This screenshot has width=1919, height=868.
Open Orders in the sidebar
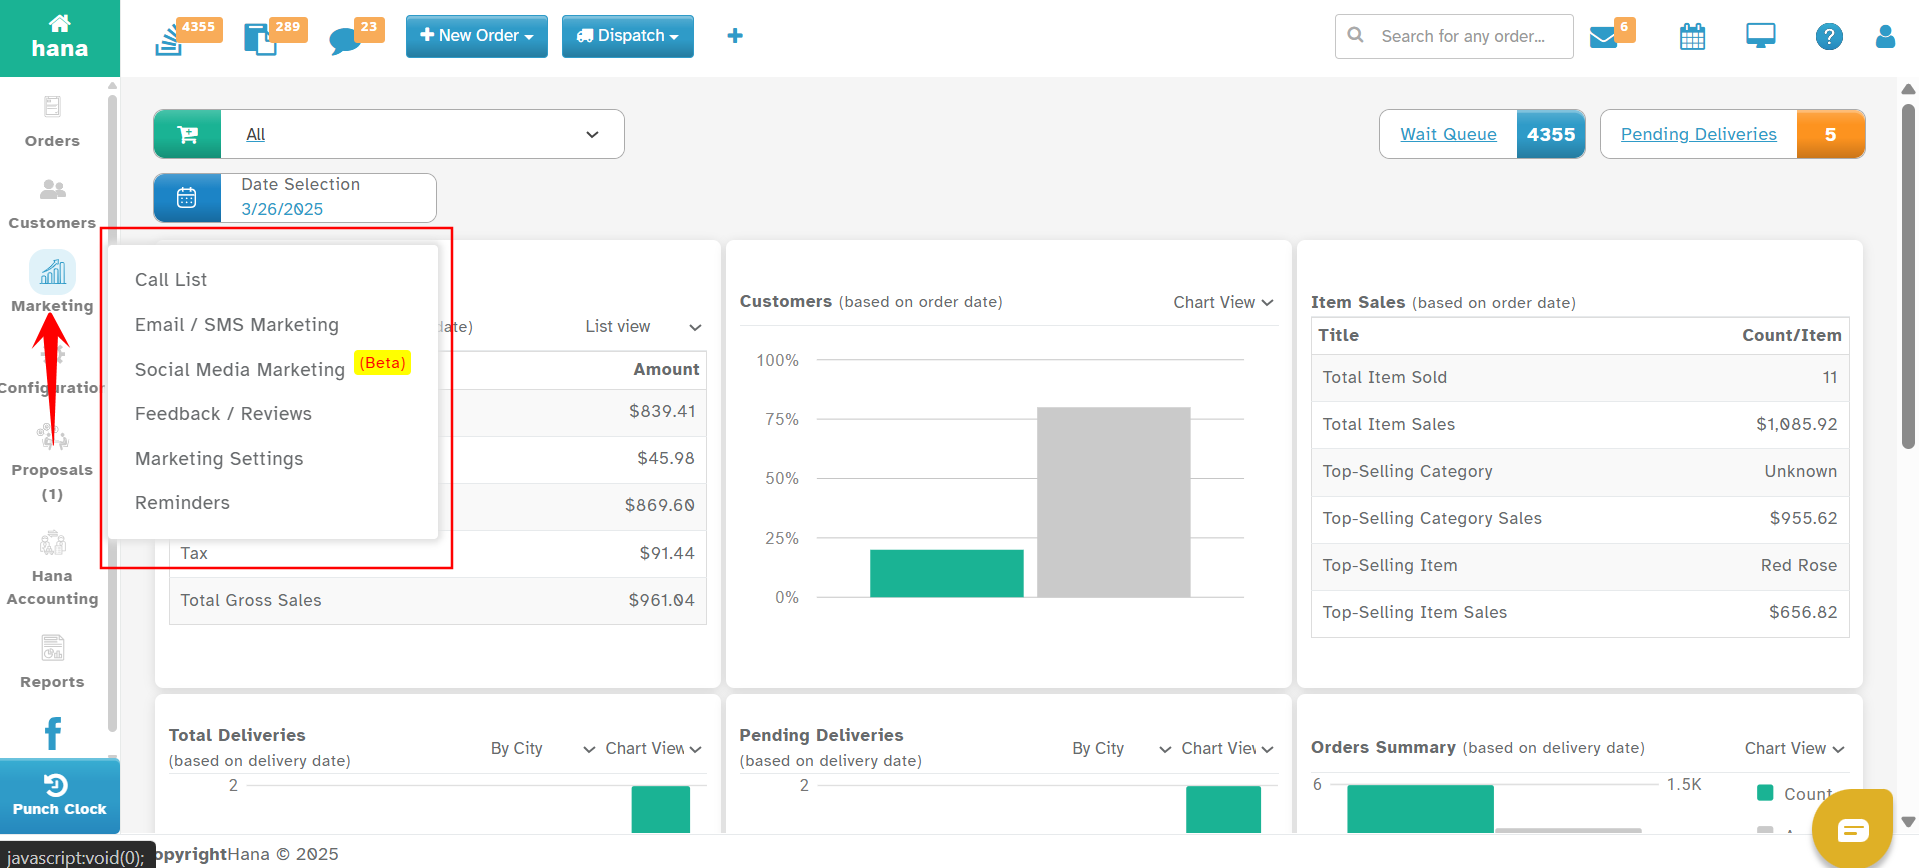click(x=52, y=121)
